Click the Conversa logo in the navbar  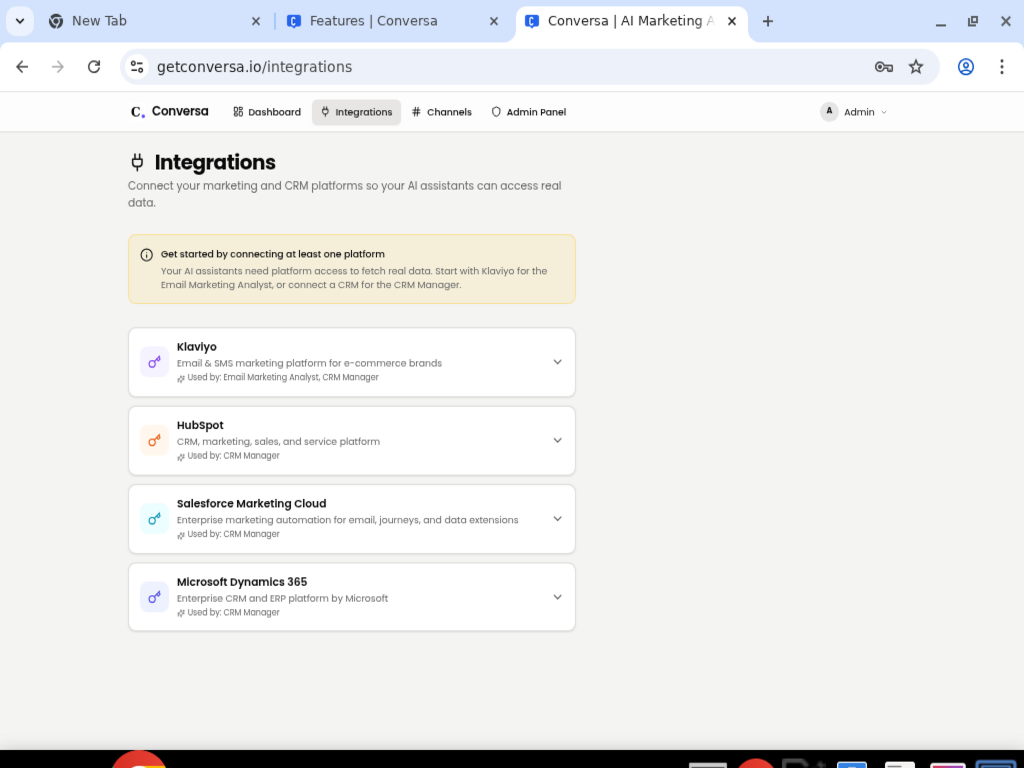point(170,112)
